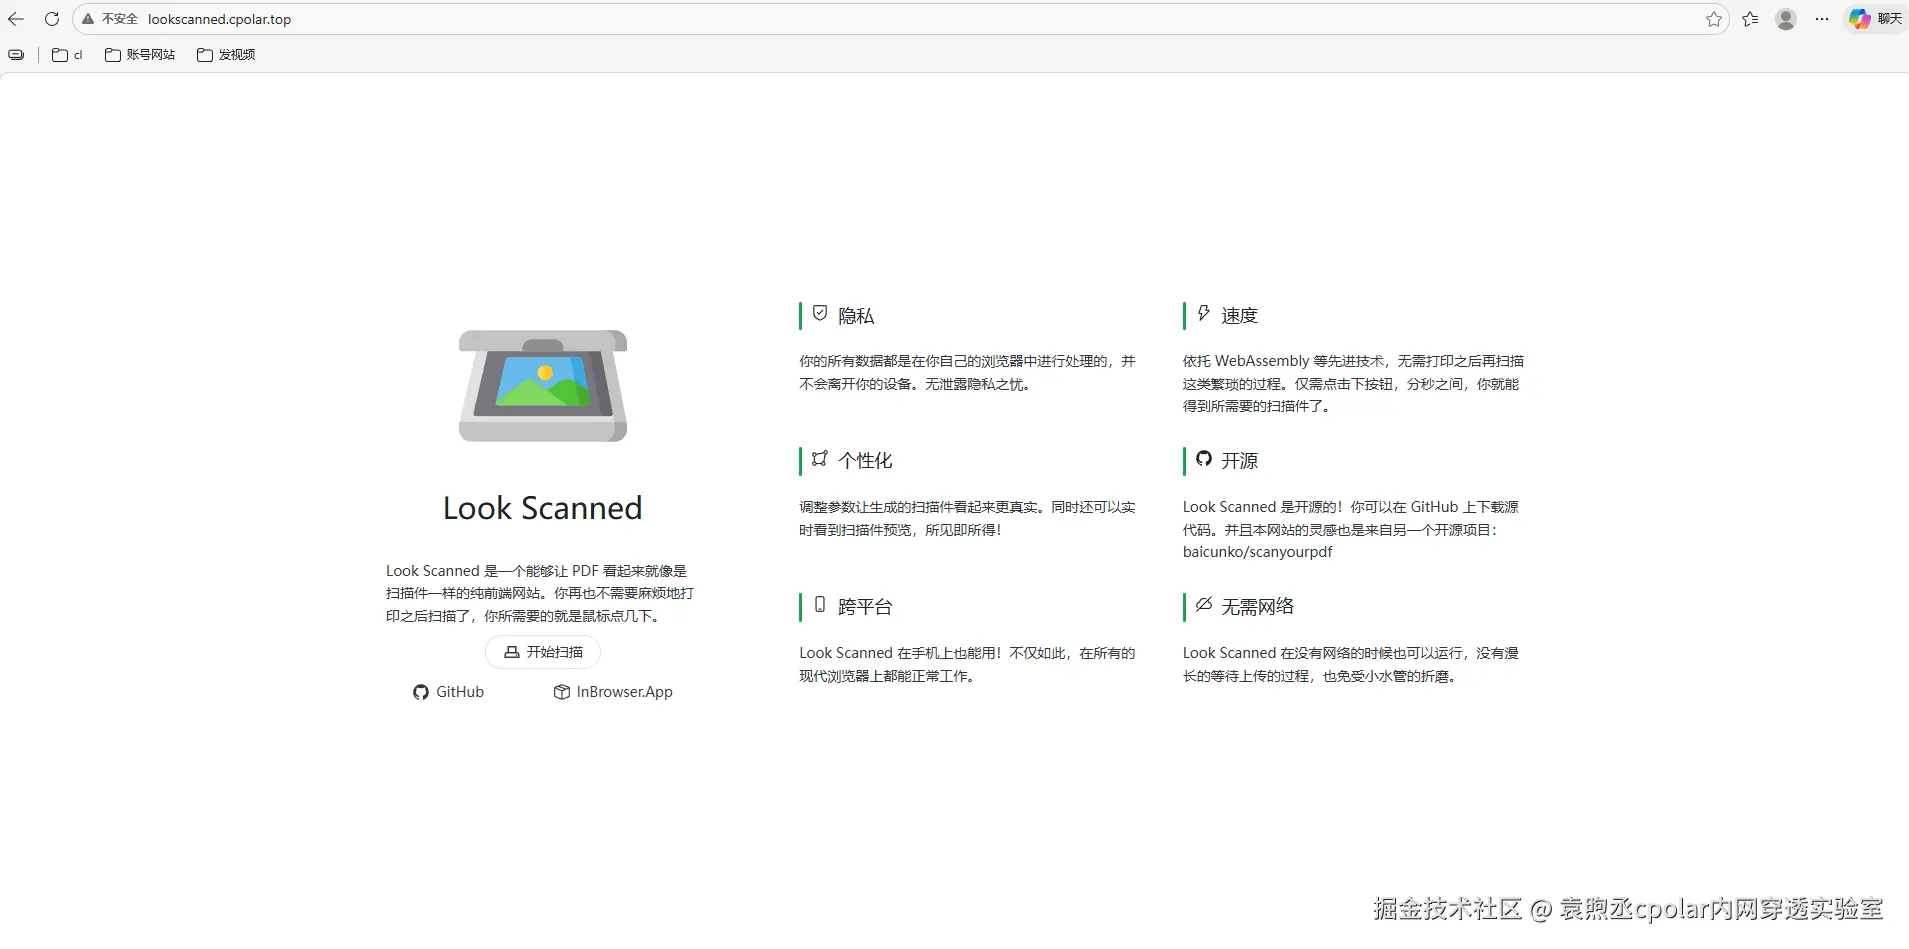Open the cl bookmarks folder
Image resolution: width=1909 pixels, height=949 pixels.
(67, 55)
